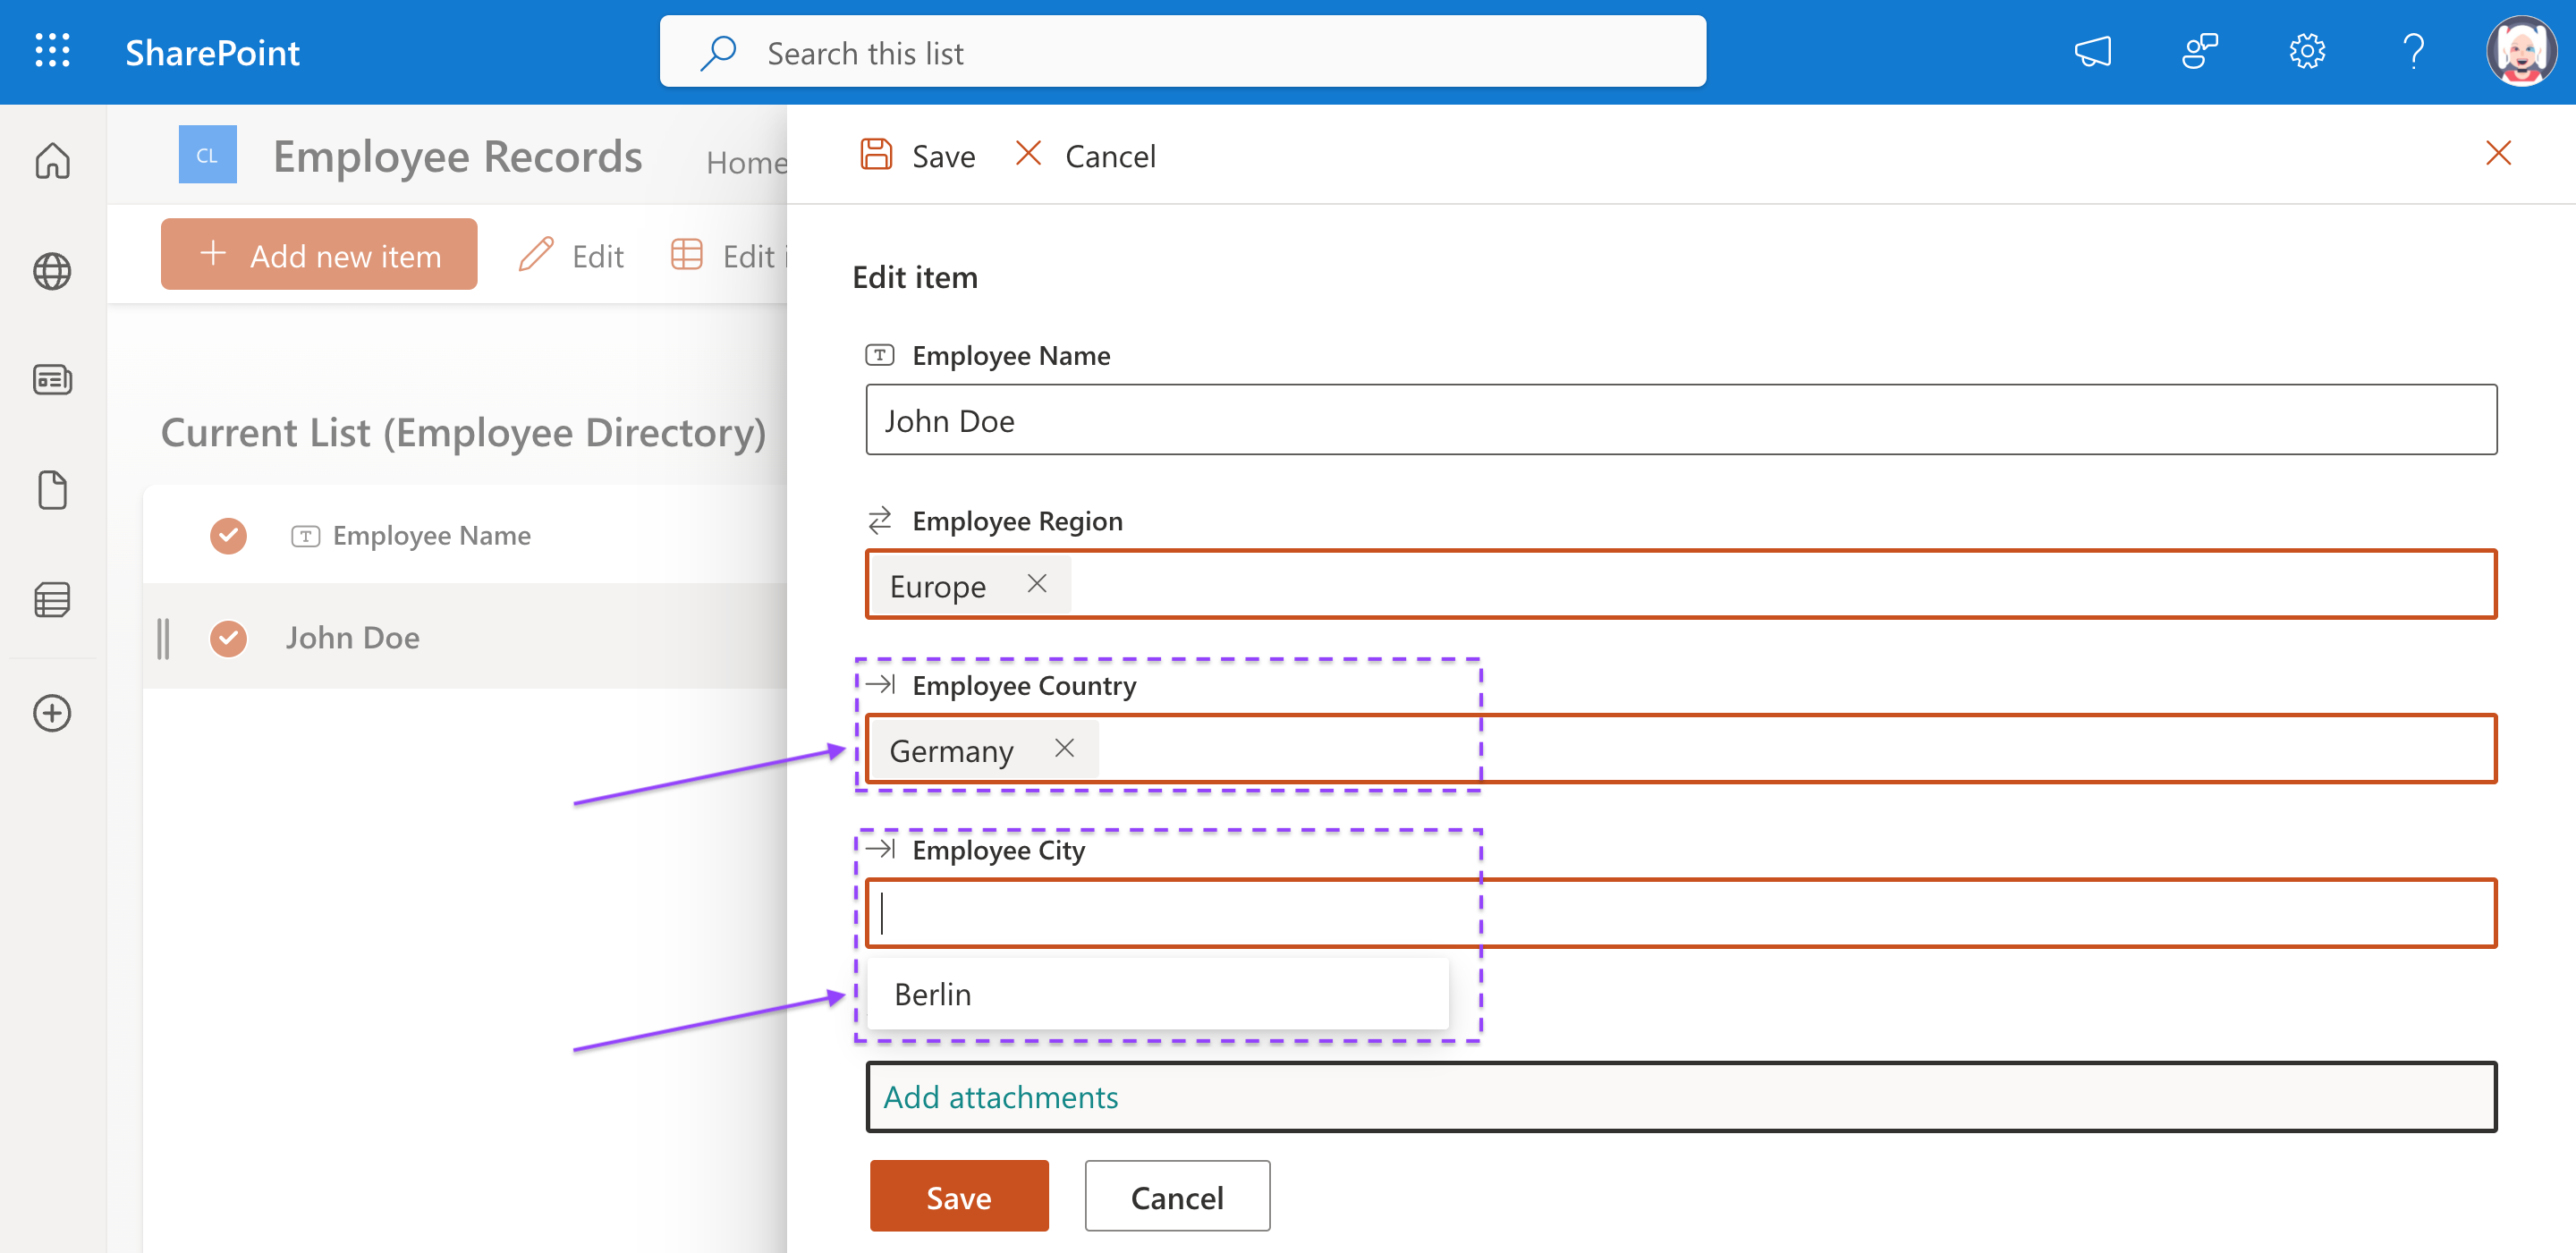2576x1253 pixels.
Task: Click the Employee Country lookup field
Action: click(x=1681, y=749)
